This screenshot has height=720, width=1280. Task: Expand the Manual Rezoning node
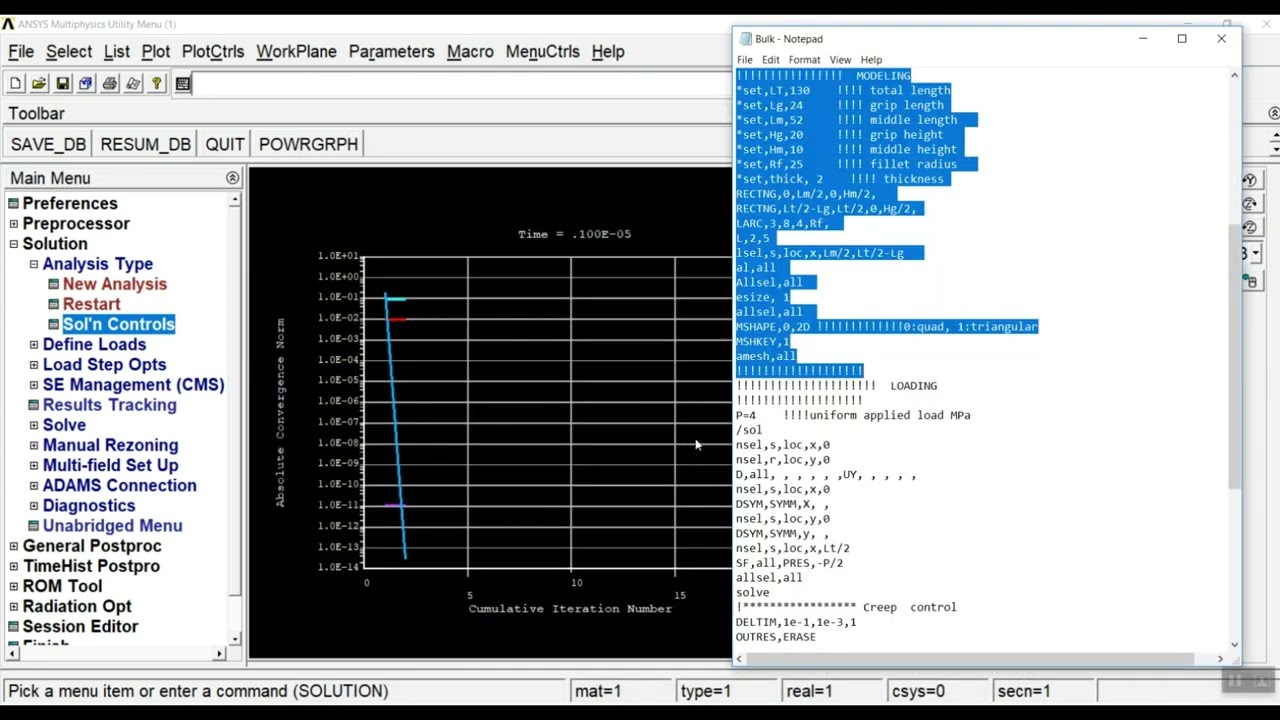tap(34, 445)
